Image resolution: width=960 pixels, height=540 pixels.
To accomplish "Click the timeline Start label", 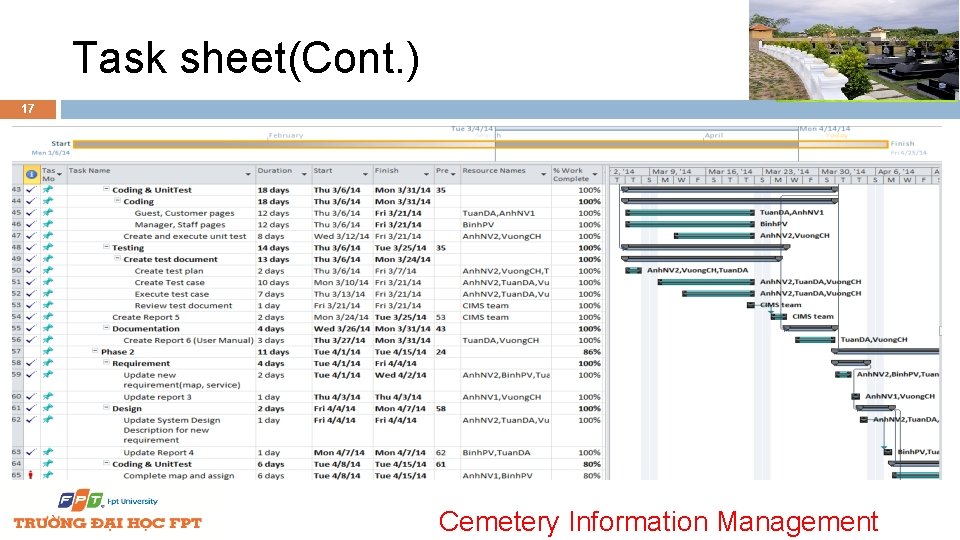I will point(61,143).
